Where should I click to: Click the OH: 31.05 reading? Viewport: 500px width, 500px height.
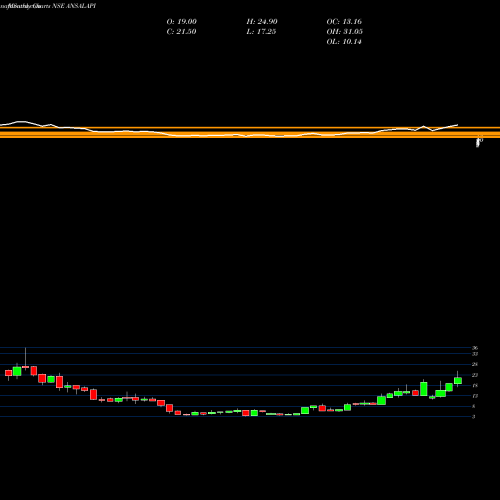[x=345, y=32]
